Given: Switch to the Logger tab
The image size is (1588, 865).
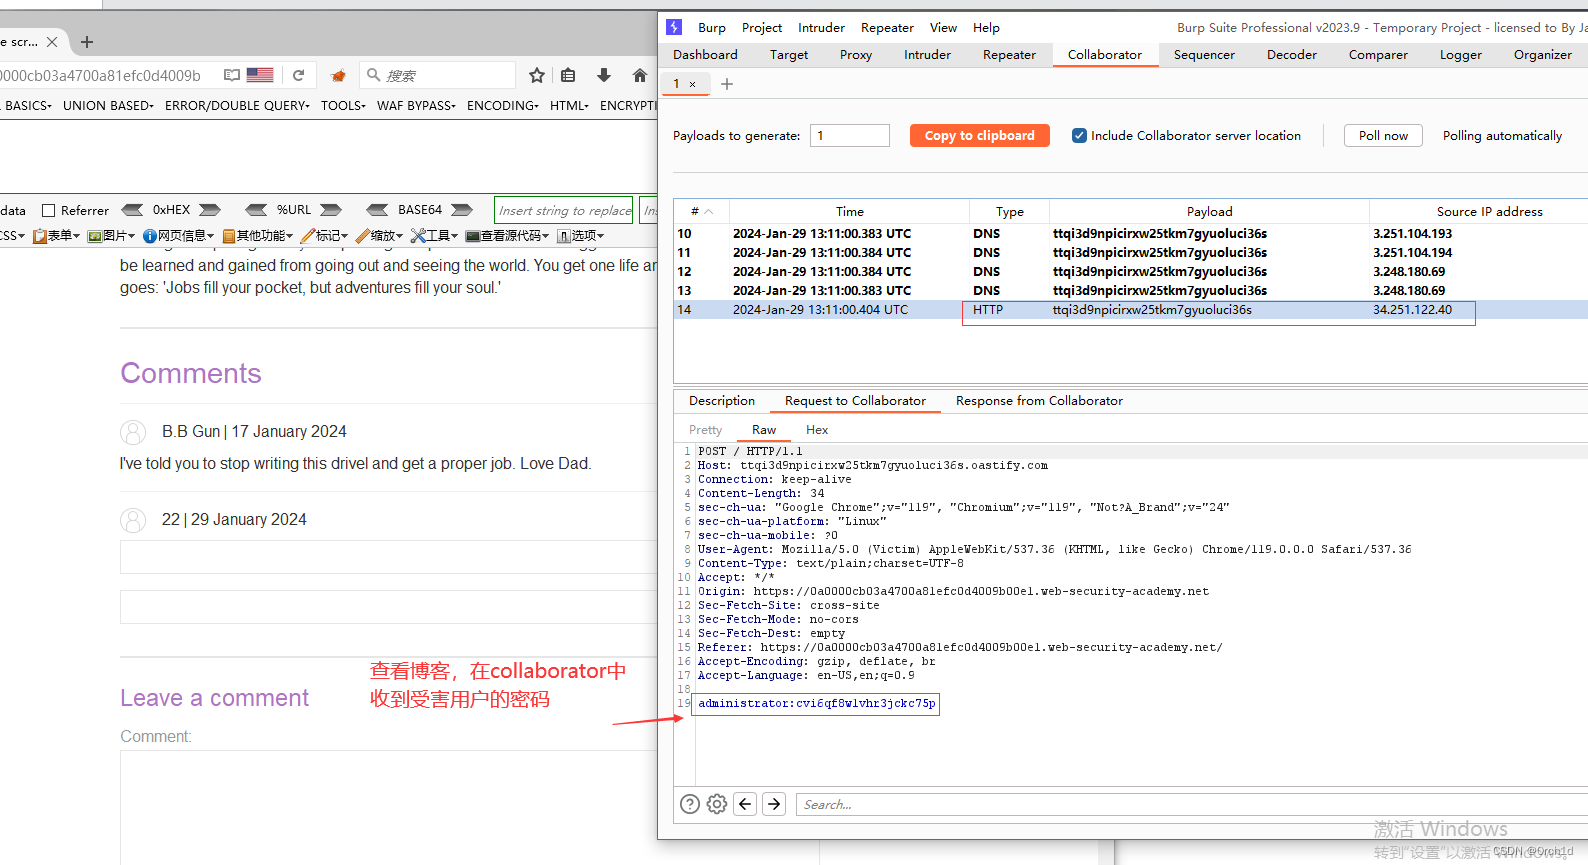Looking at the screenshot, I should [x=1461, y=55].
